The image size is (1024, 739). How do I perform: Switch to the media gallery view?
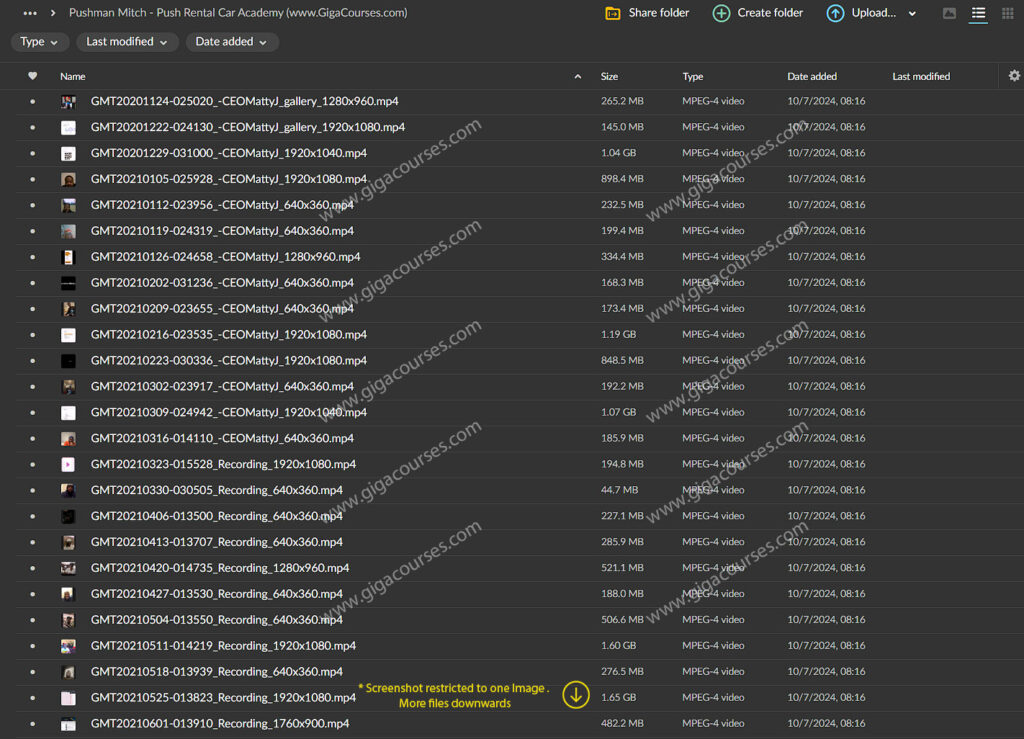click(x=949, y=13)
